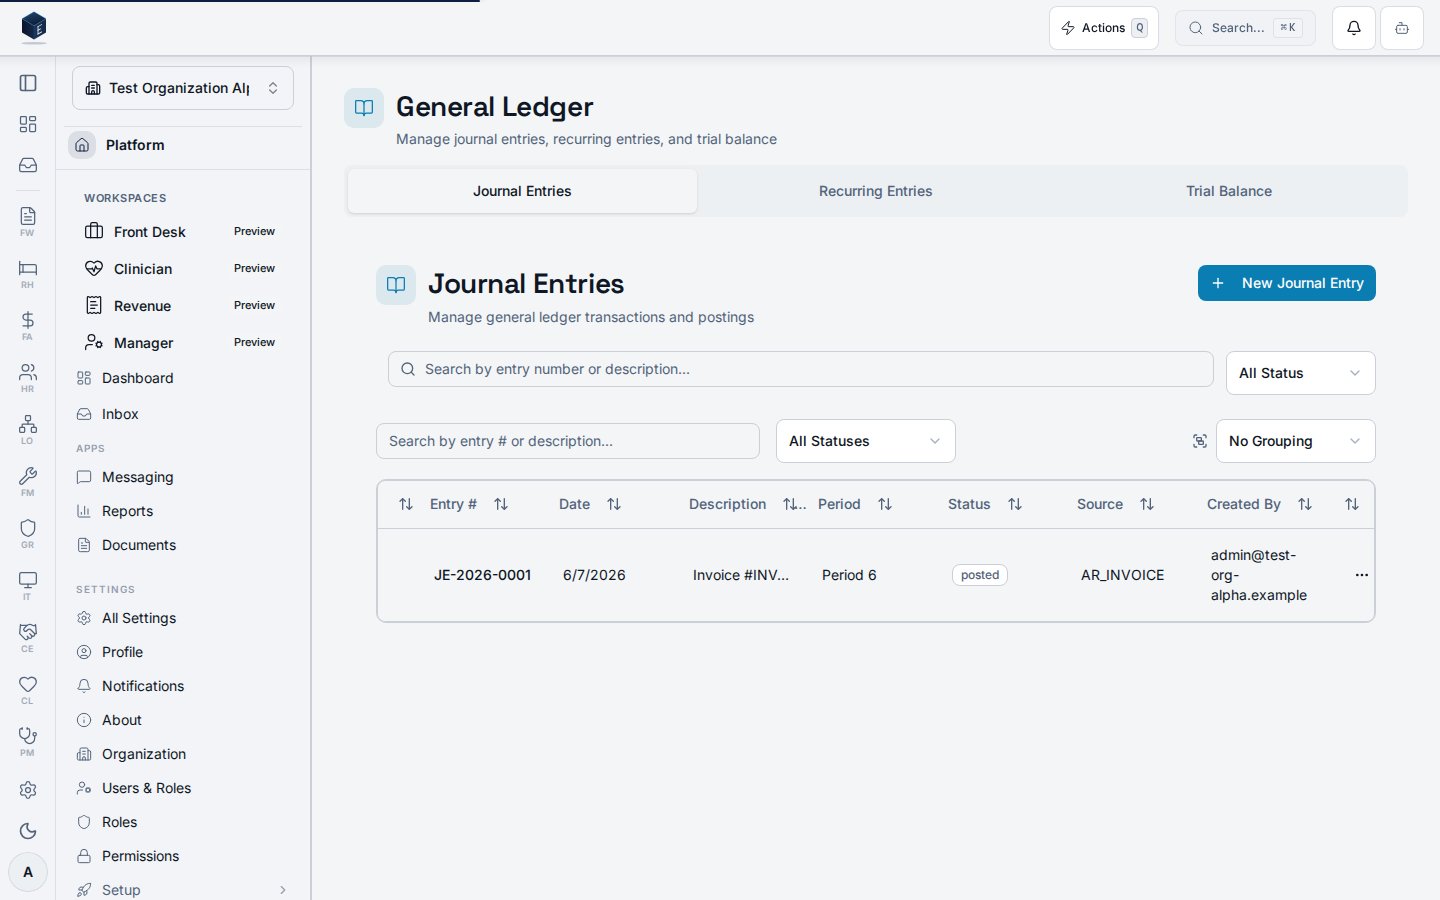Click New Journal Entry button
Viewport: 1440px width, 900px height.
1287,283
